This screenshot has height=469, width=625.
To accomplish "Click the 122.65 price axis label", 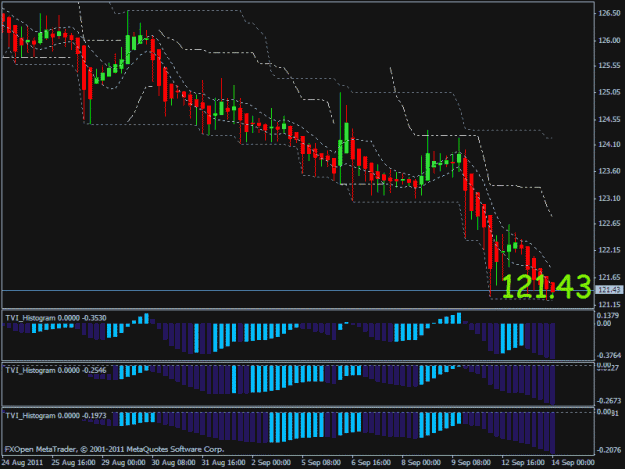I will tap(609, 223).
